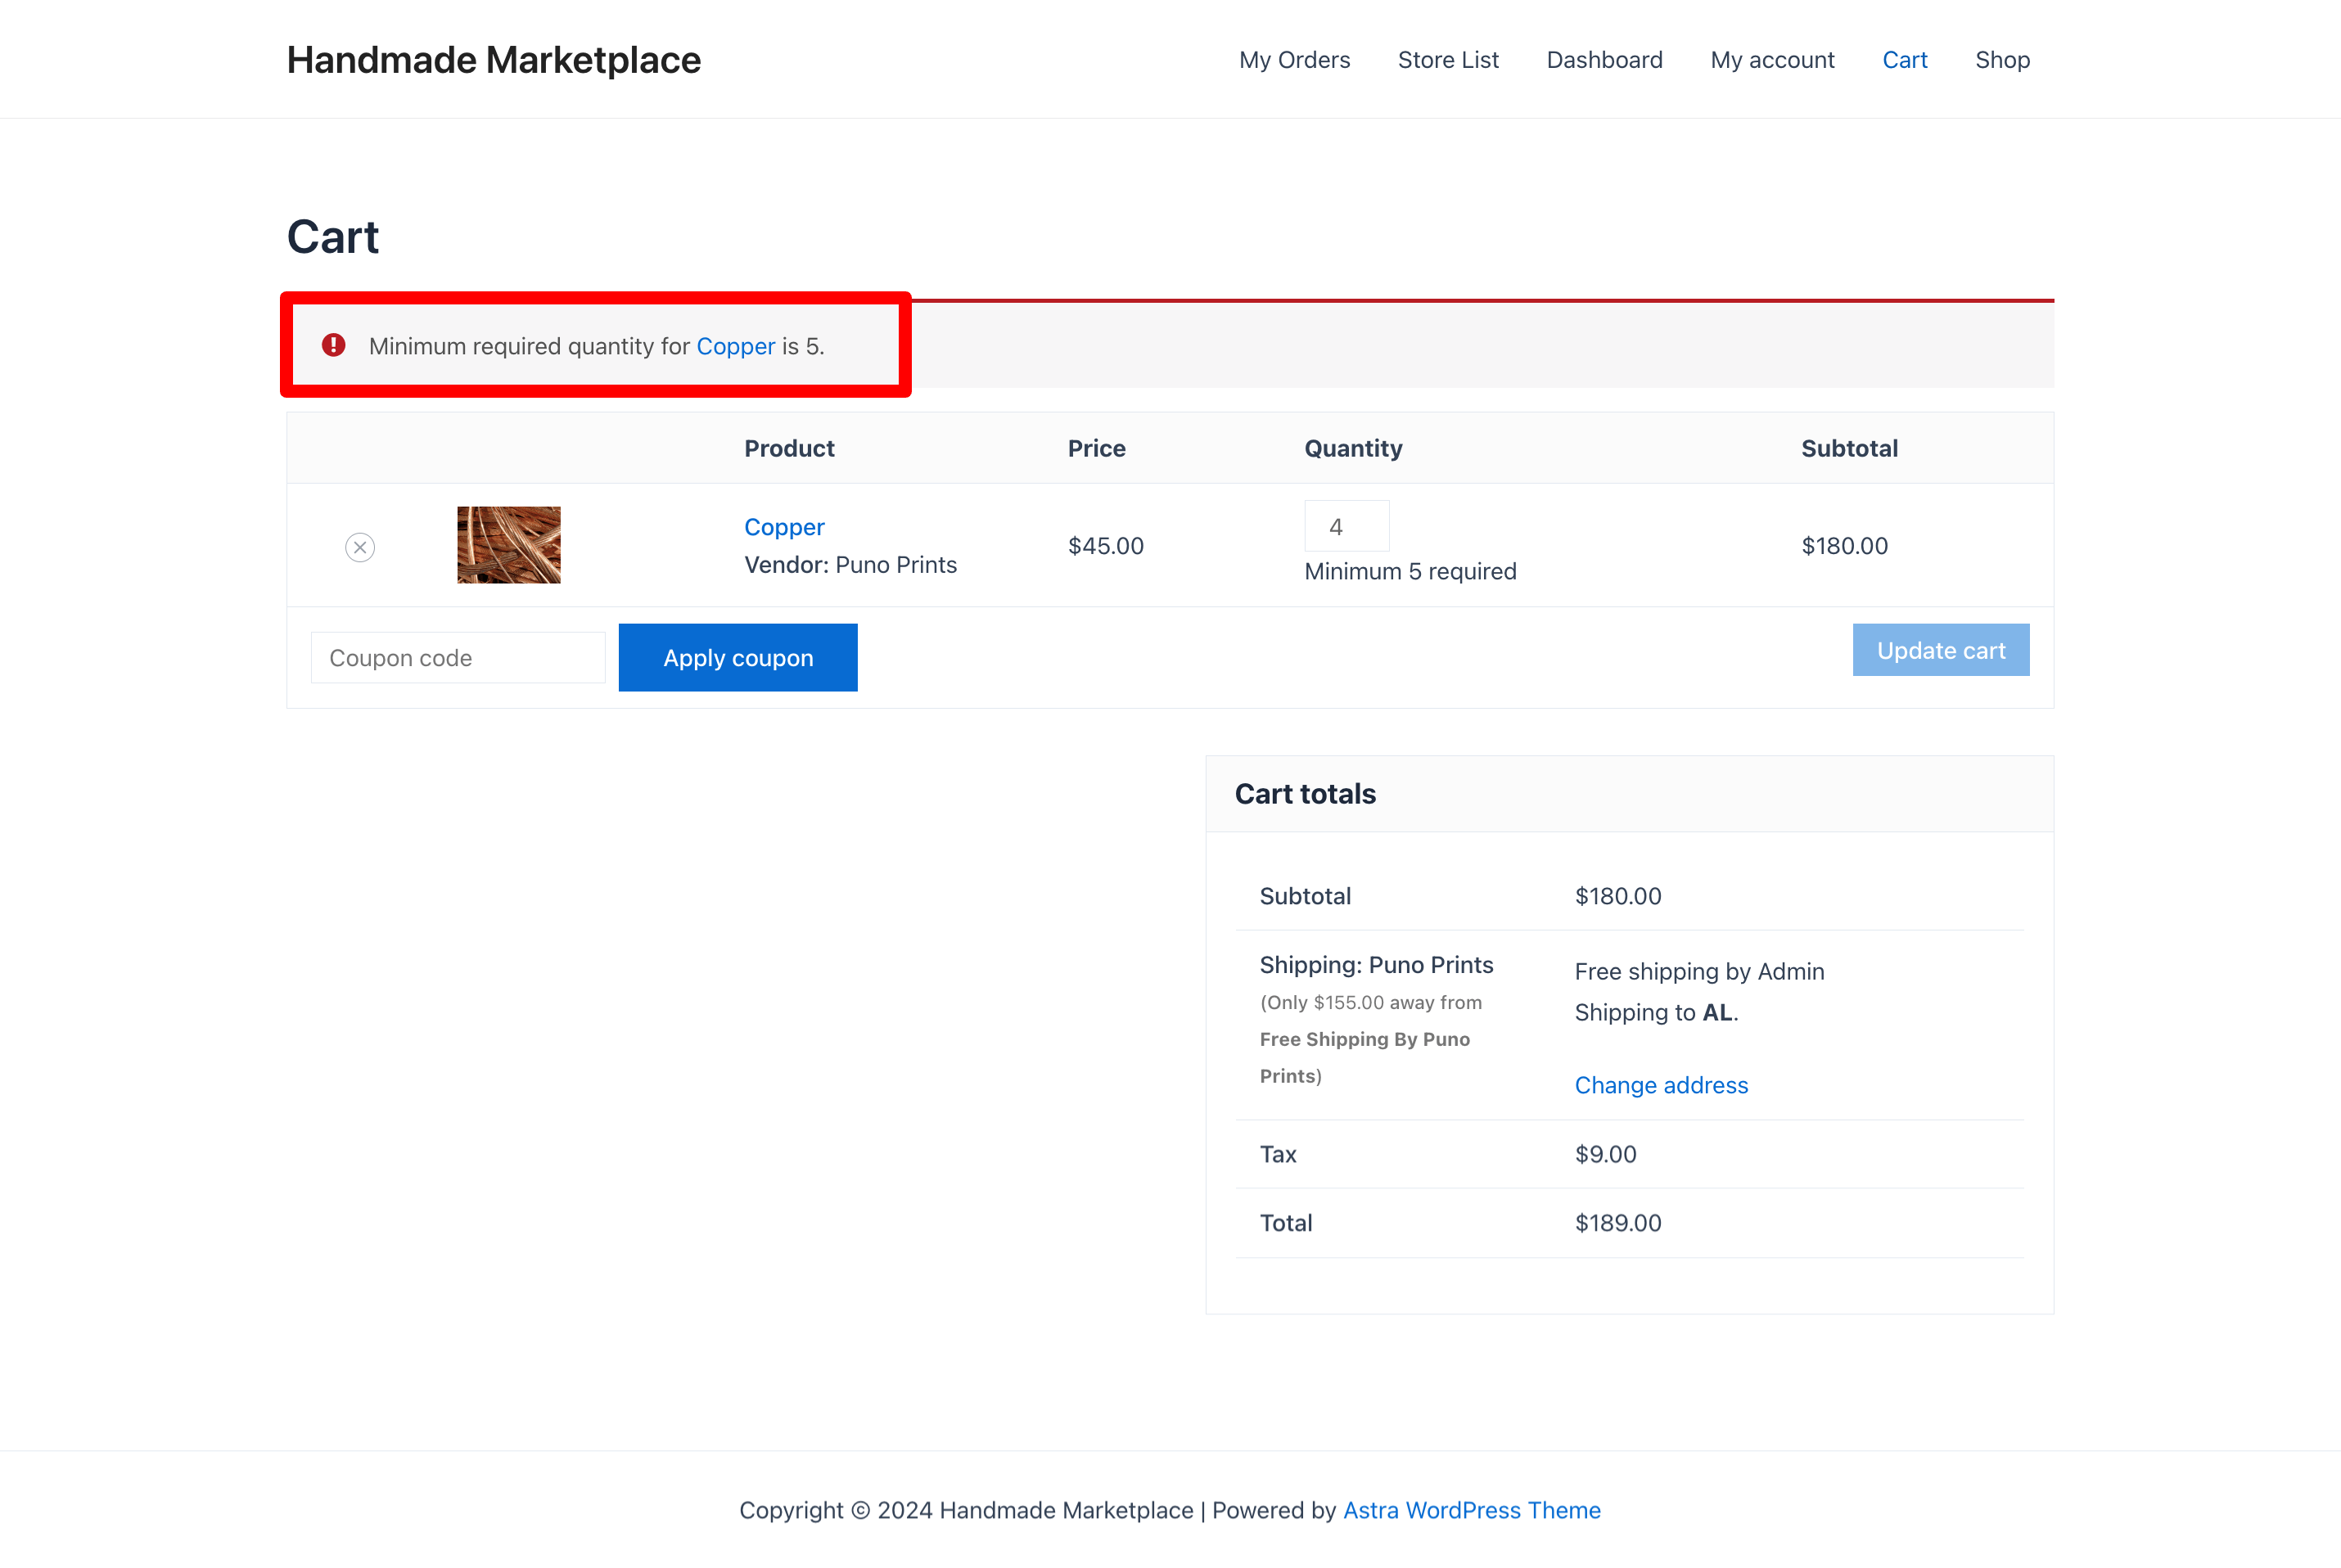This screenshot has width=2341, height=1568.
Task: Click the Copper product link
Action: 784,525
